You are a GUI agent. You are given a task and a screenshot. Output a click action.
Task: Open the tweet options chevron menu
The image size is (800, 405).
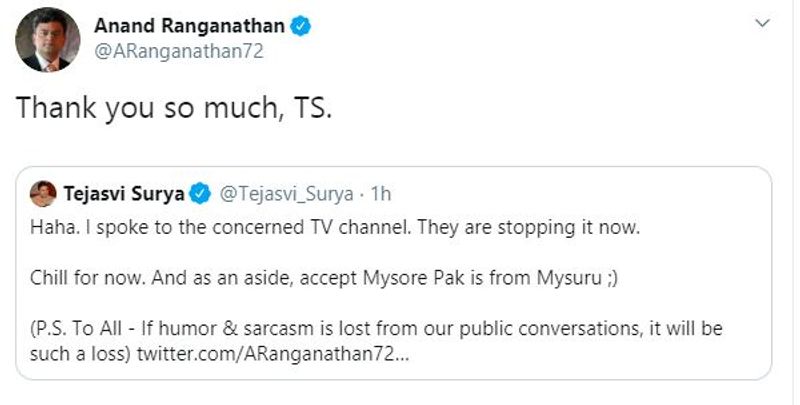(764, 23)
